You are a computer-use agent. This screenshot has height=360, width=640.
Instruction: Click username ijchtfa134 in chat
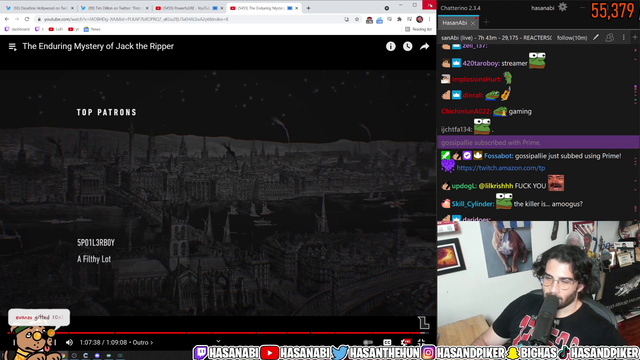point(456,129)
